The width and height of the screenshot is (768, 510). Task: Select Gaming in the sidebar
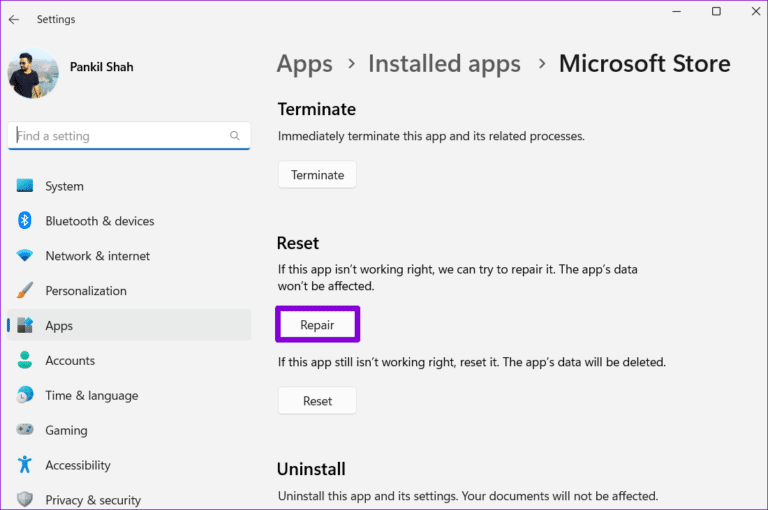pos(66,431)
